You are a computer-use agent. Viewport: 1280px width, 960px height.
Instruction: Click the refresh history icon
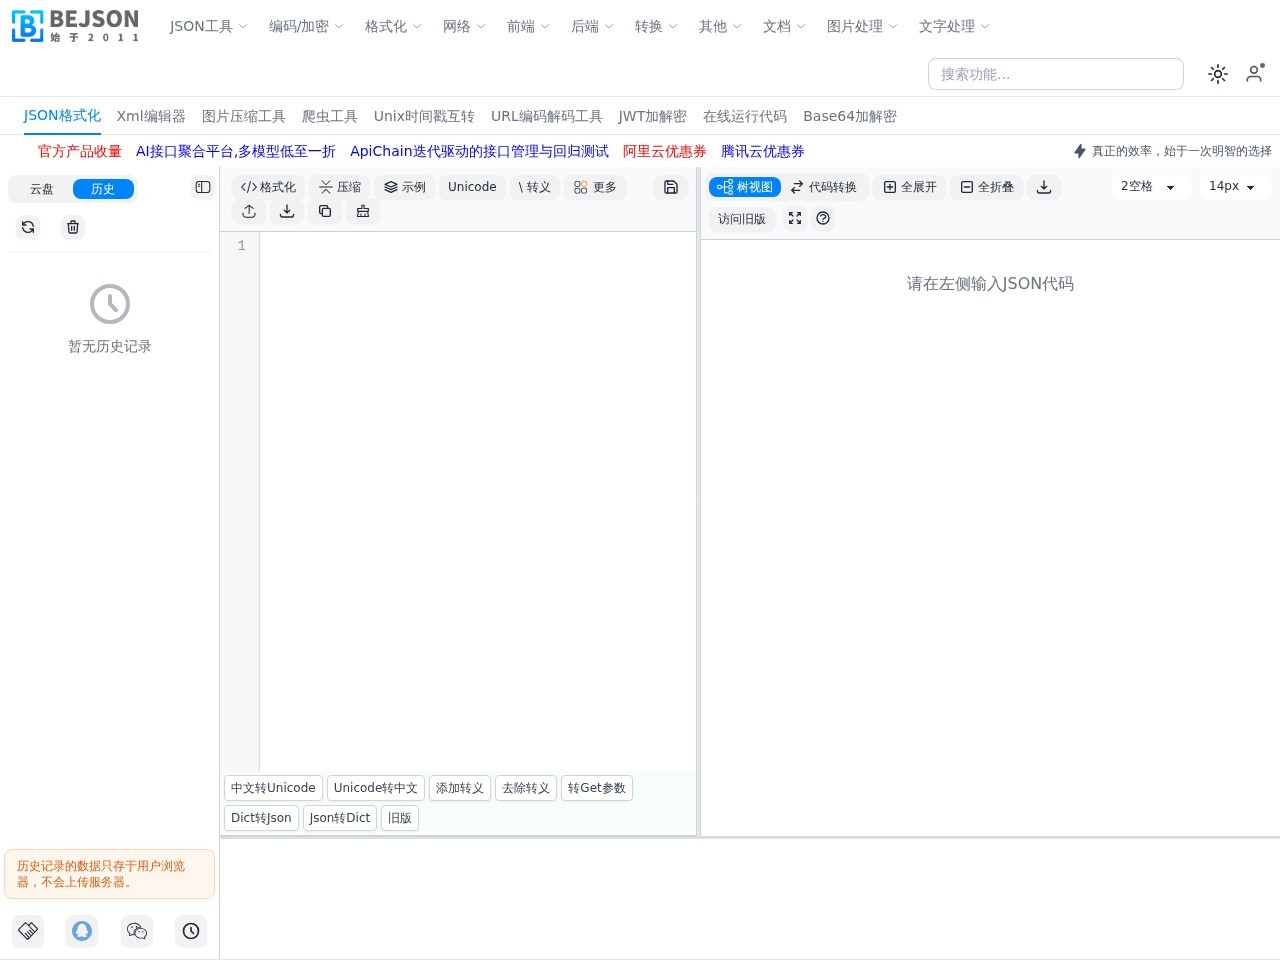point(28,227)
